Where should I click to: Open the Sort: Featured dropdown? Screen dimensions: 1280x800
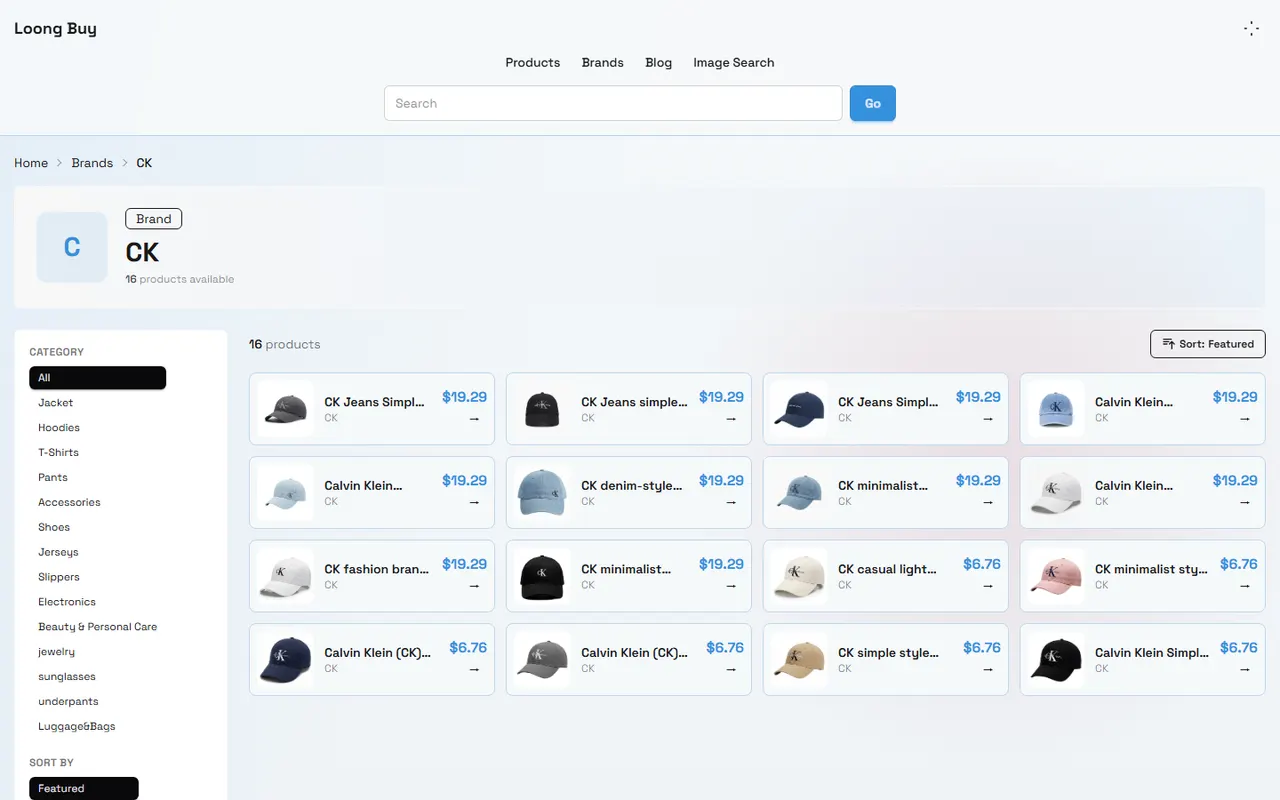click(x=1207, y=344)
